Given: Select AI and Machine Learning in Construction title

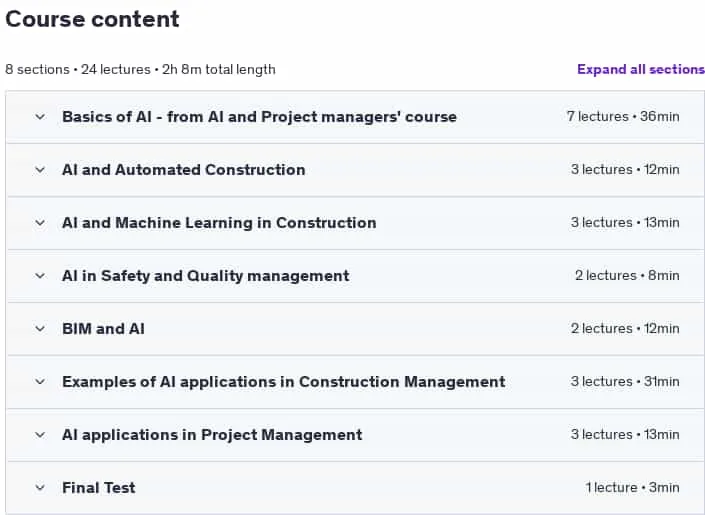Looking at the screenshot, I should [219, 223].
